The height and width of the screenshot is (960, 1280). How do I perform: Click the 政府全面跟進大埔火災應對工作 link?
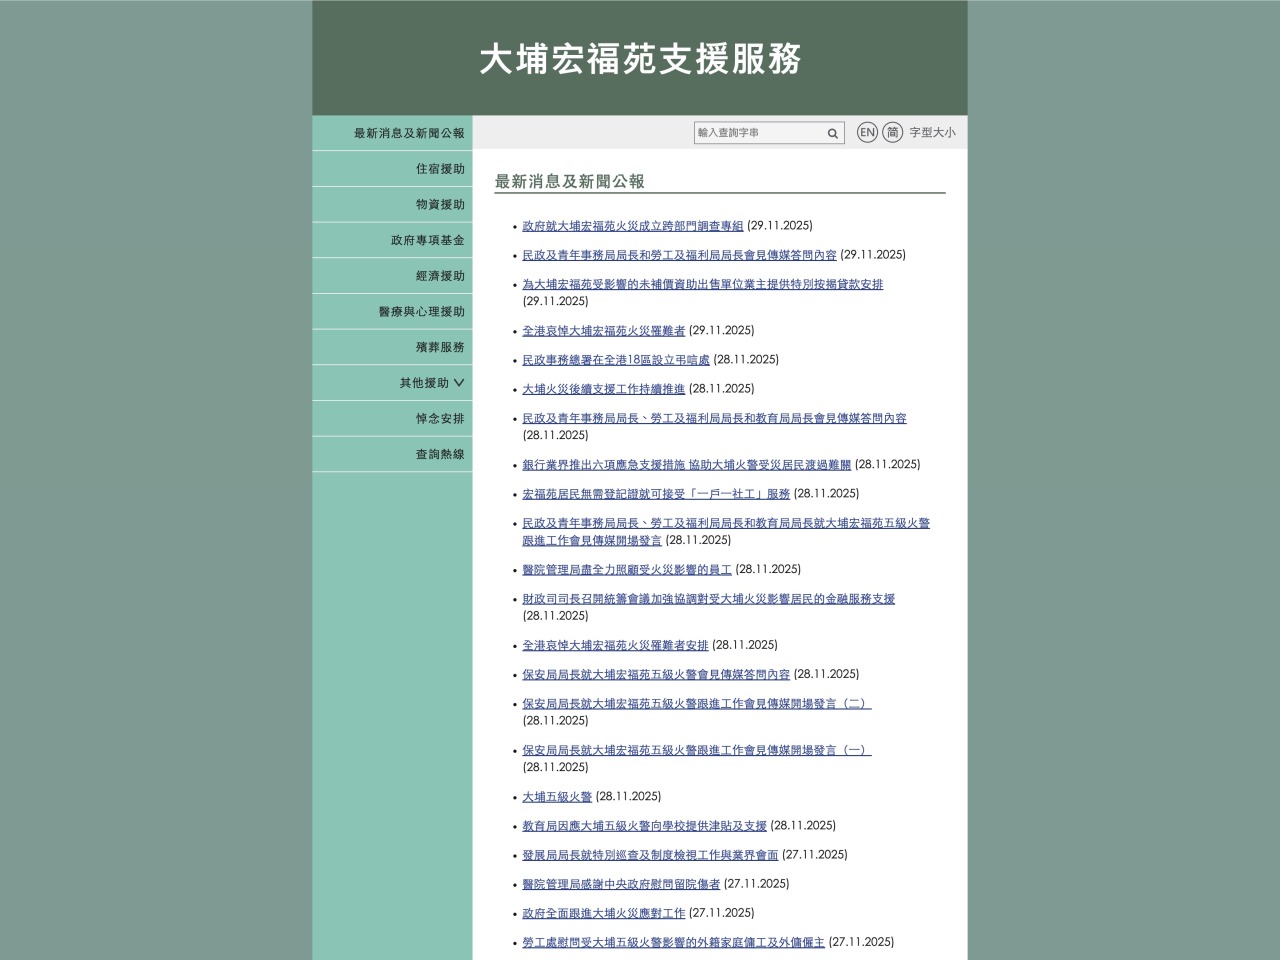[x=603, y=913]
